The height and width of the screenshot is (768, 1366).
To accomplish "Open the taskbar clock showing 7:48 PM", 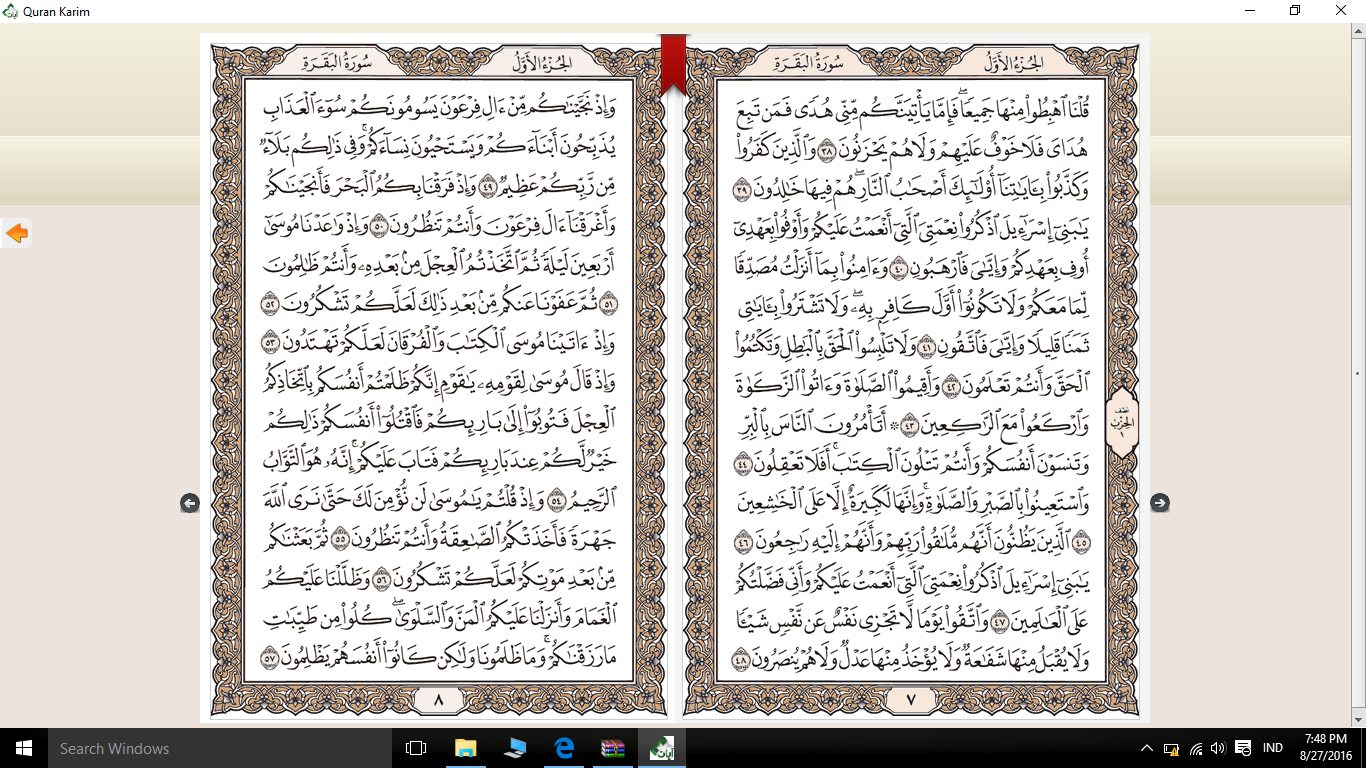I will click(x=1326, y=748).
